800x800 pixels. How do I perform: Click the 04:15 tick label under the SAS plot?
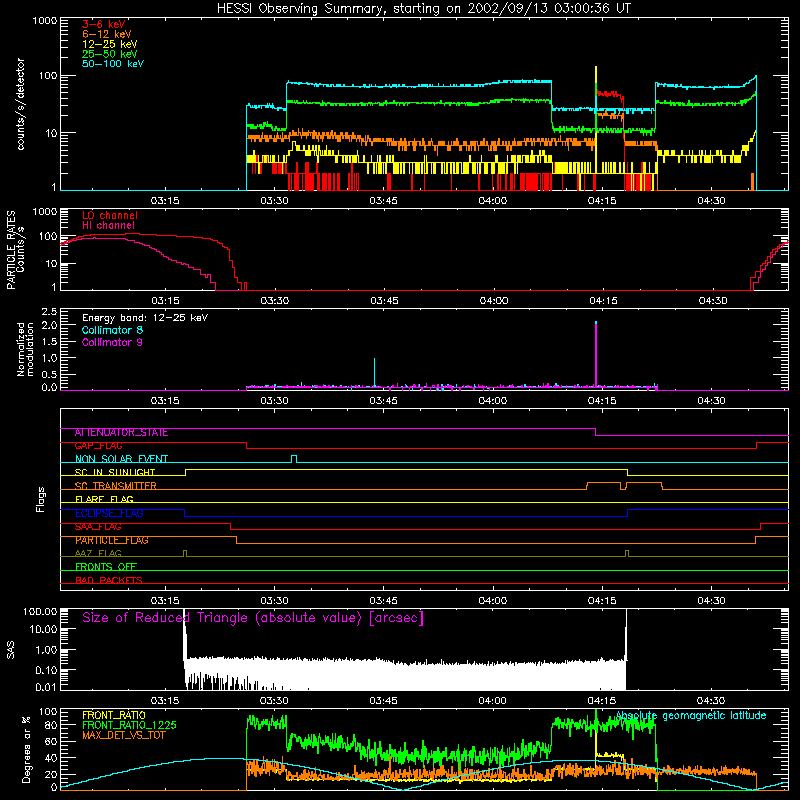[602, 701]
